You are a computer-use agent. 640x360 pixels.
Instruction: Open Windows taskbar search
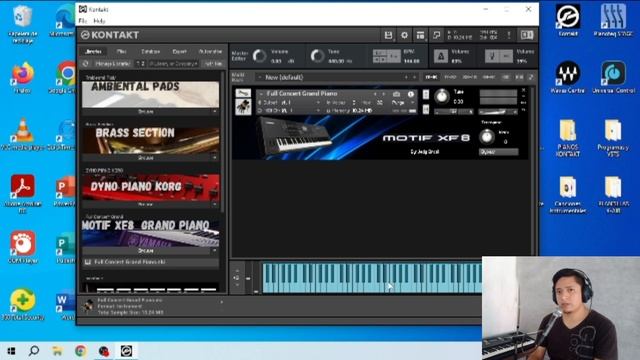(34, 351)
